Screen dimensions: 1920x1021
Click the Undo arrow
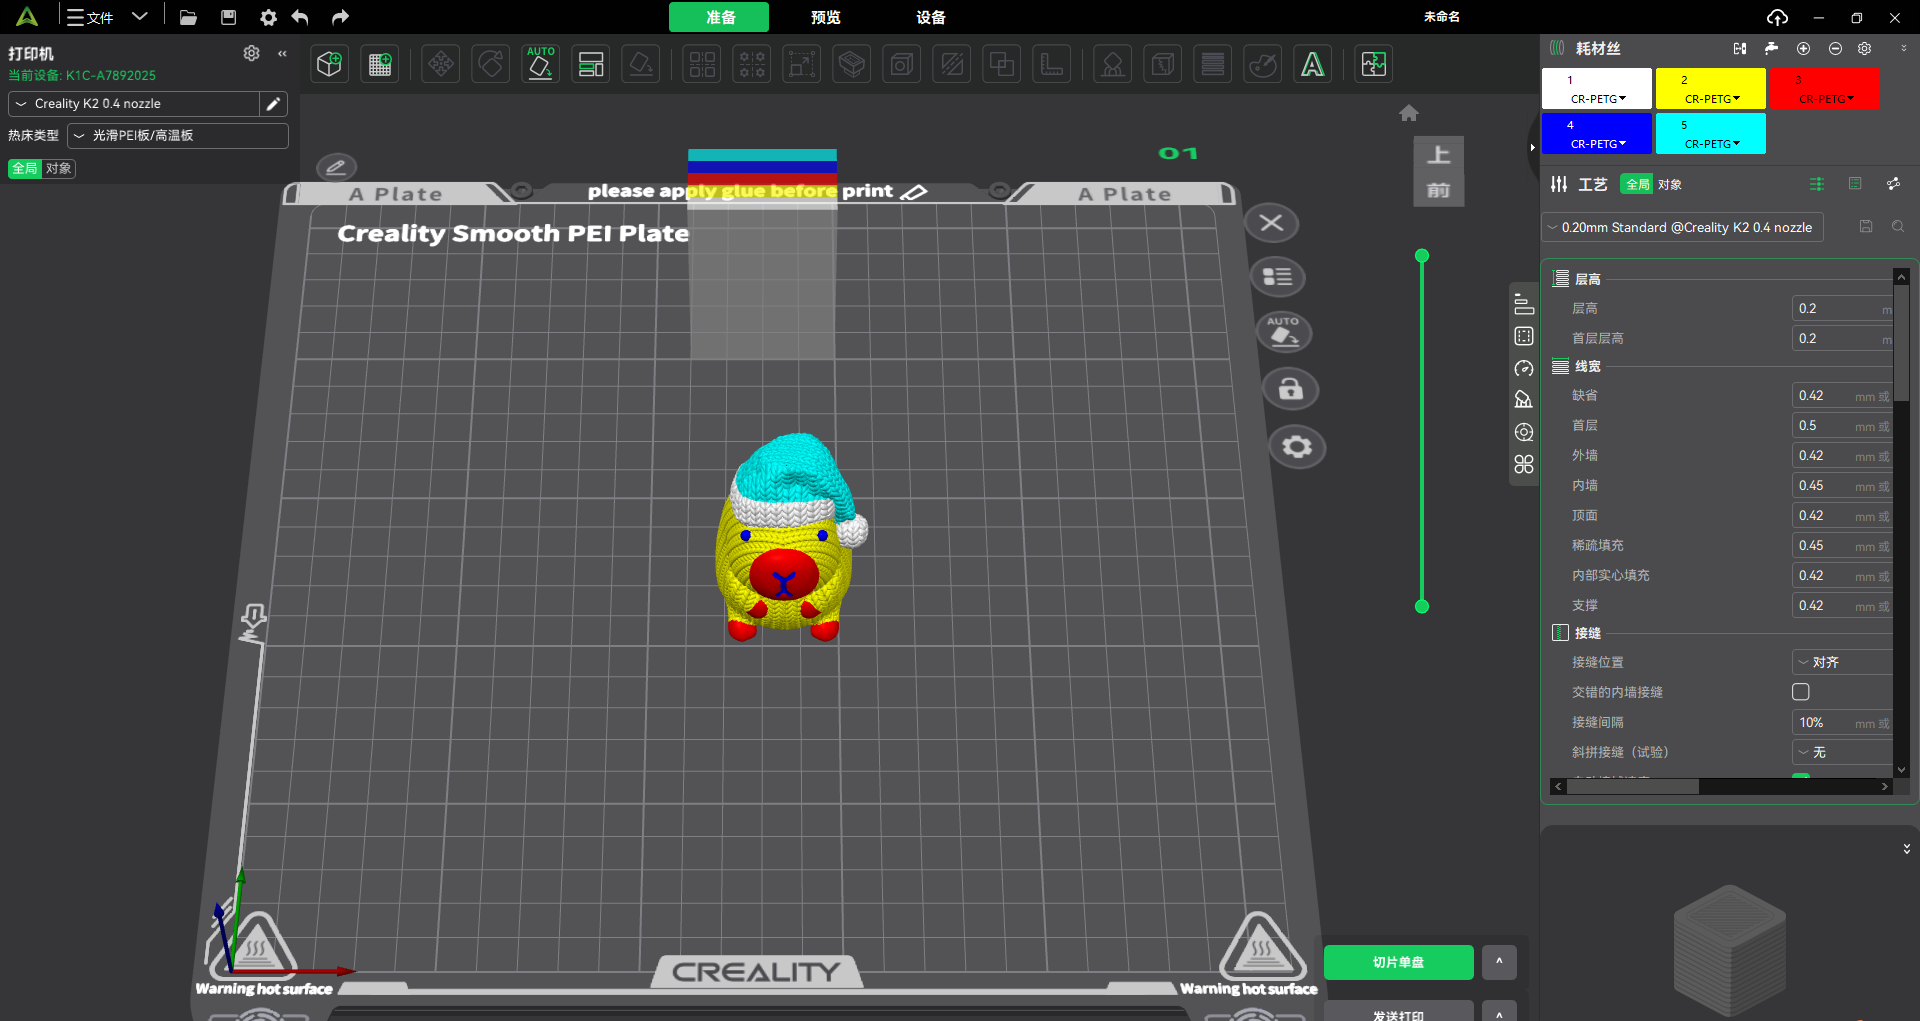click(300, 17)
